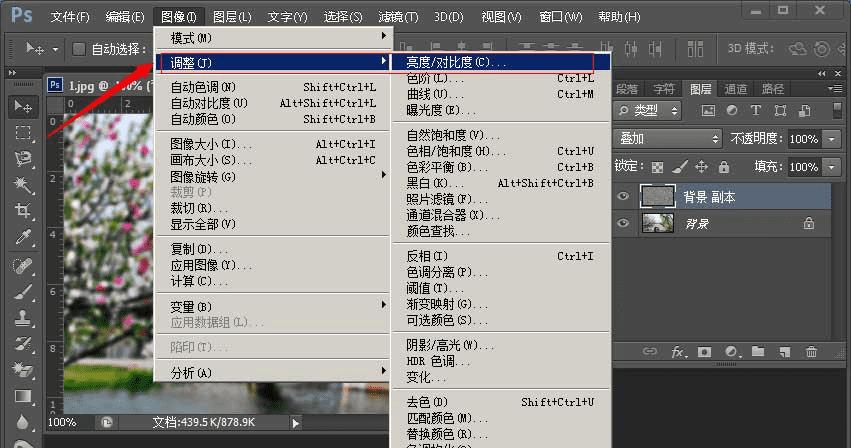Select the Eyedropper tool

[x=23, y=237]
